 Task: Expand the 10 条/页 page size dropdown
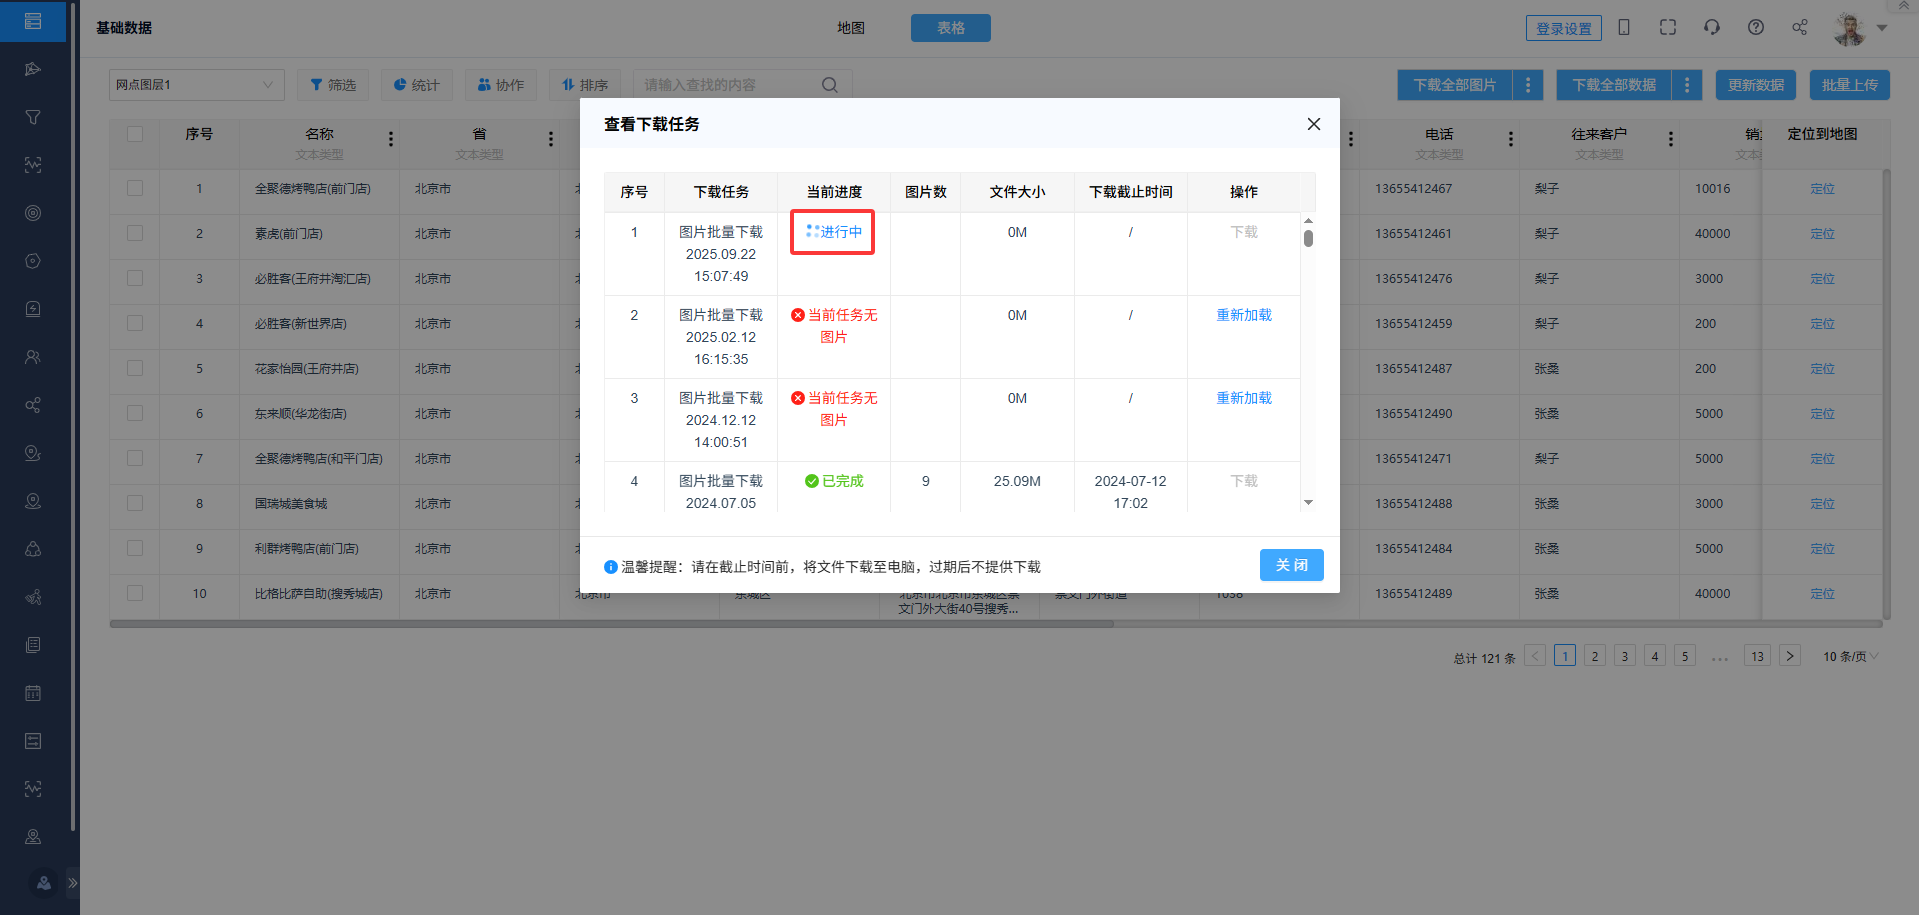1849,656
